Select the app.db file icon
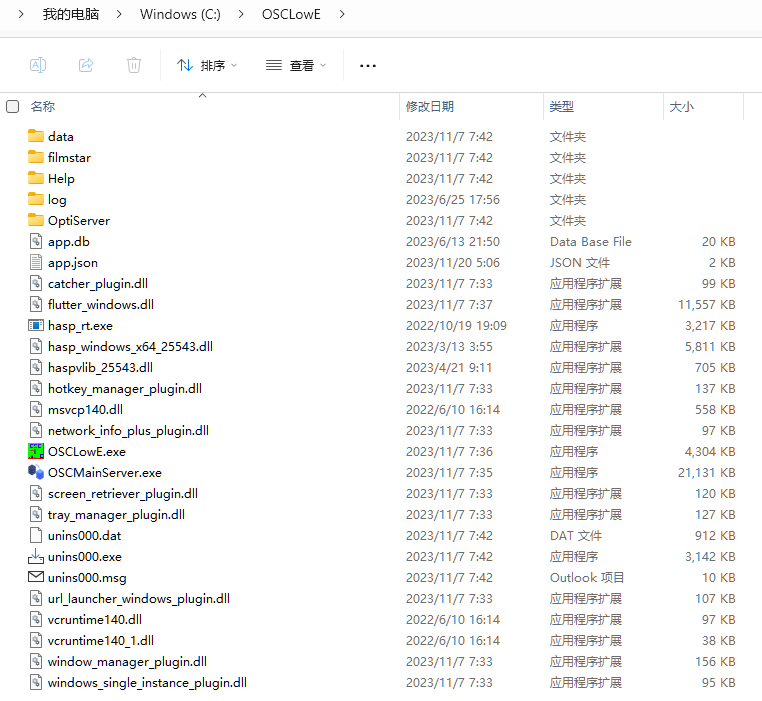The image size is (762, 701). tap(36, 241)
